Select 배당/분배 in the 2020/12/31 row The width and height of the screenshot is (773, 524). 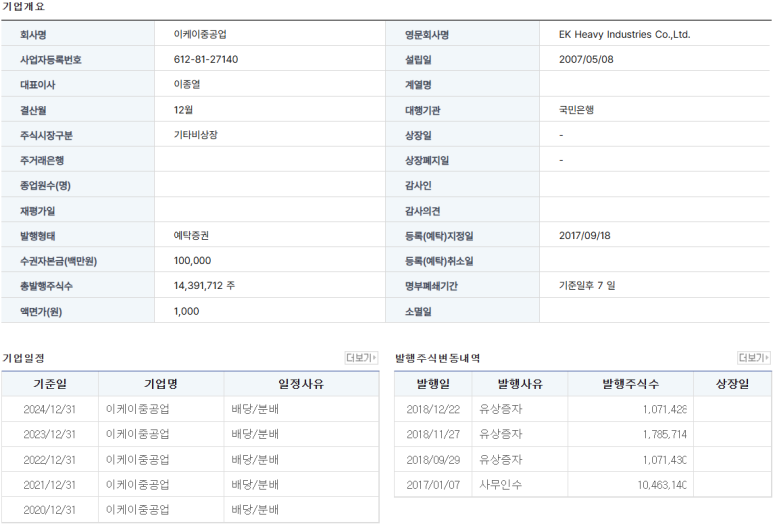[255, 510]
